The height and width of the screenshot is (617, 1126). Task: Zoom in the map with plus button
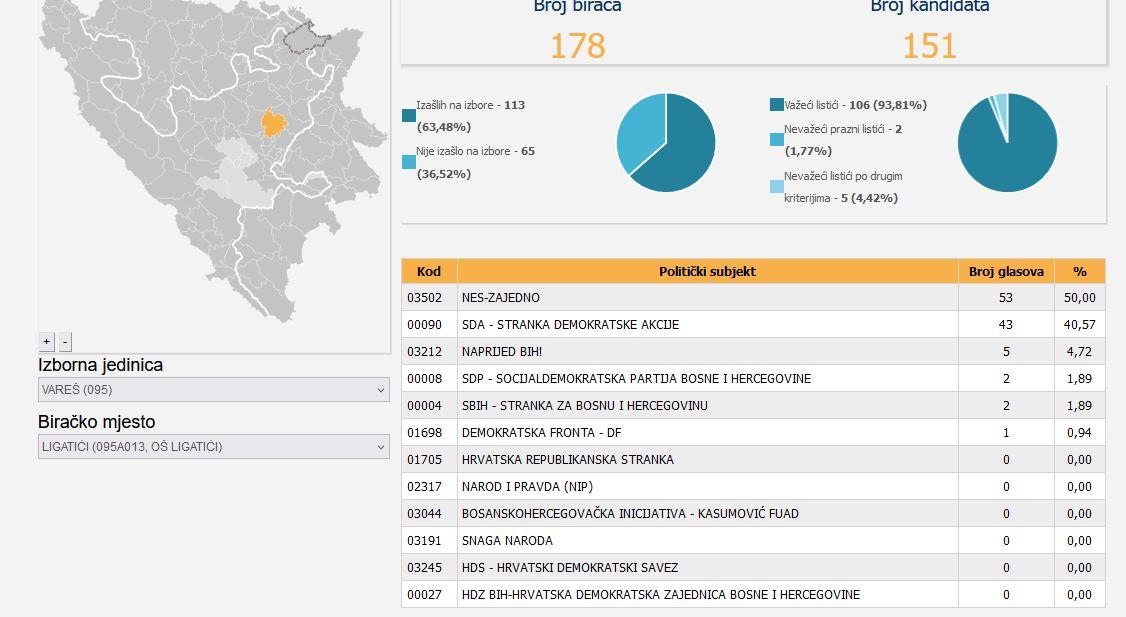[x=47, y=342]
